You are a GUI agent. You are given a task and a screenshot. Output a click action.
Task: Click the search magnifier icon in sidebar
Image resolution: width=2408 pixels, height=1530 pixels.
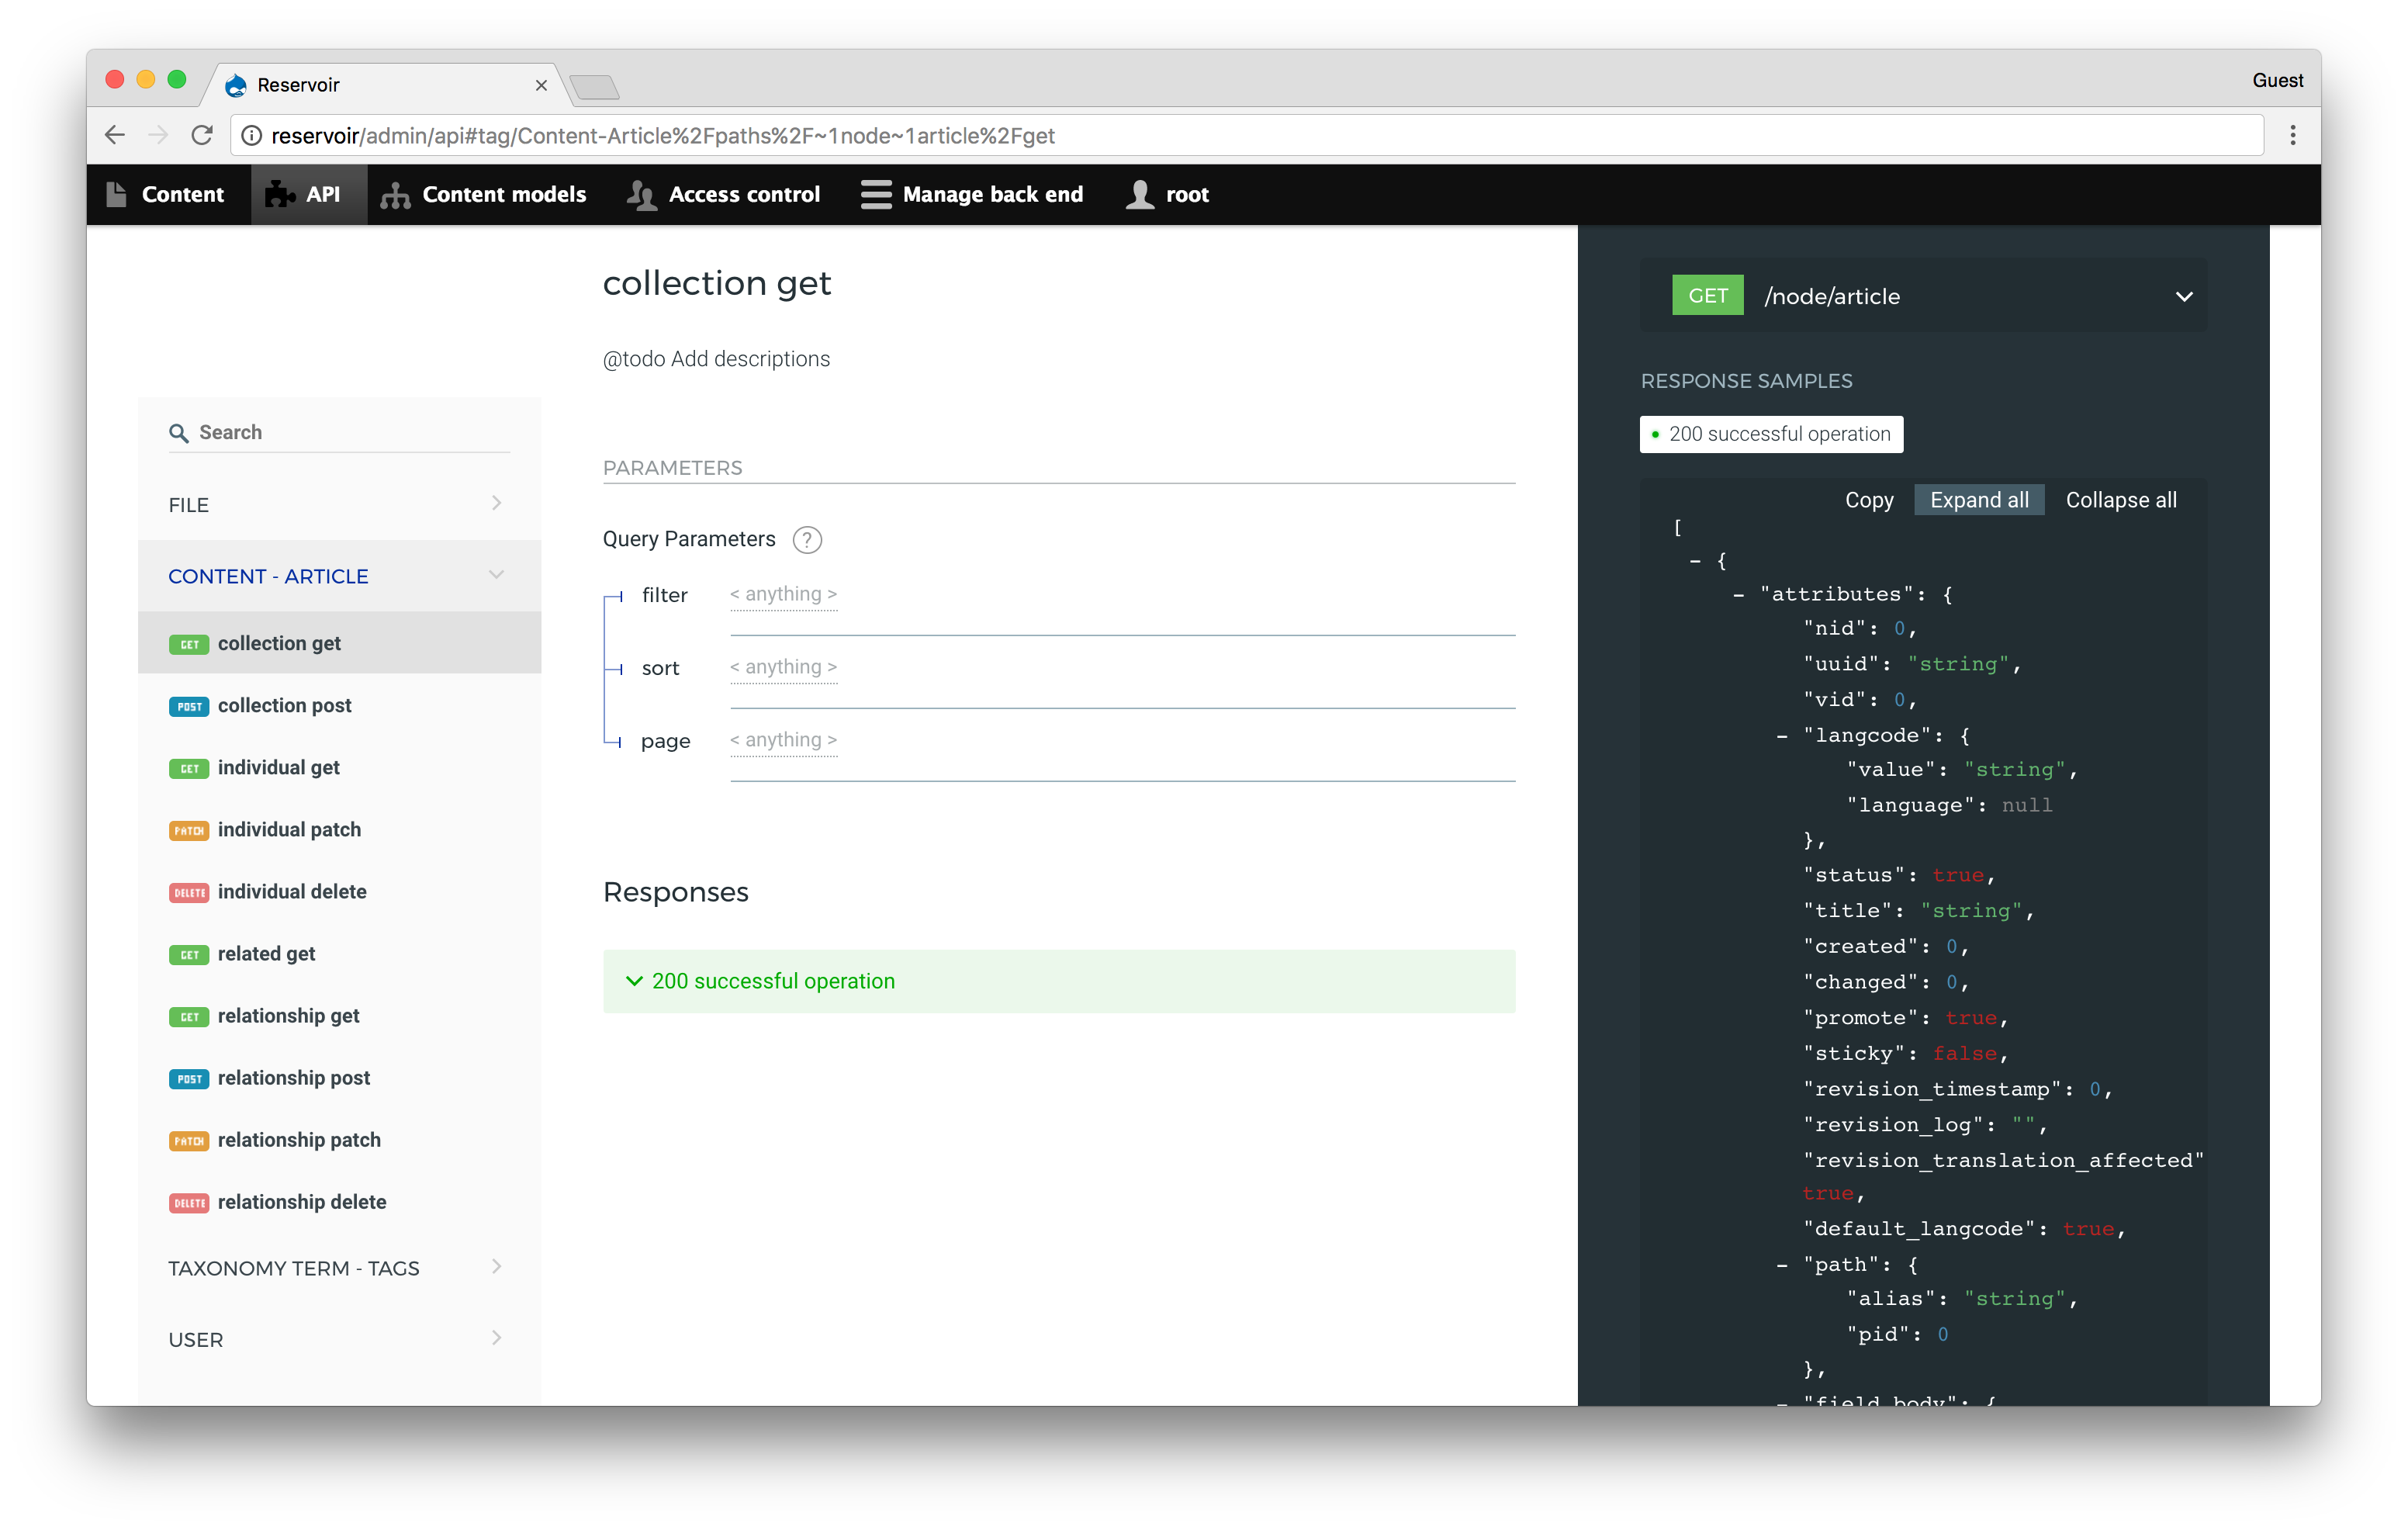[x=179, y=433]
